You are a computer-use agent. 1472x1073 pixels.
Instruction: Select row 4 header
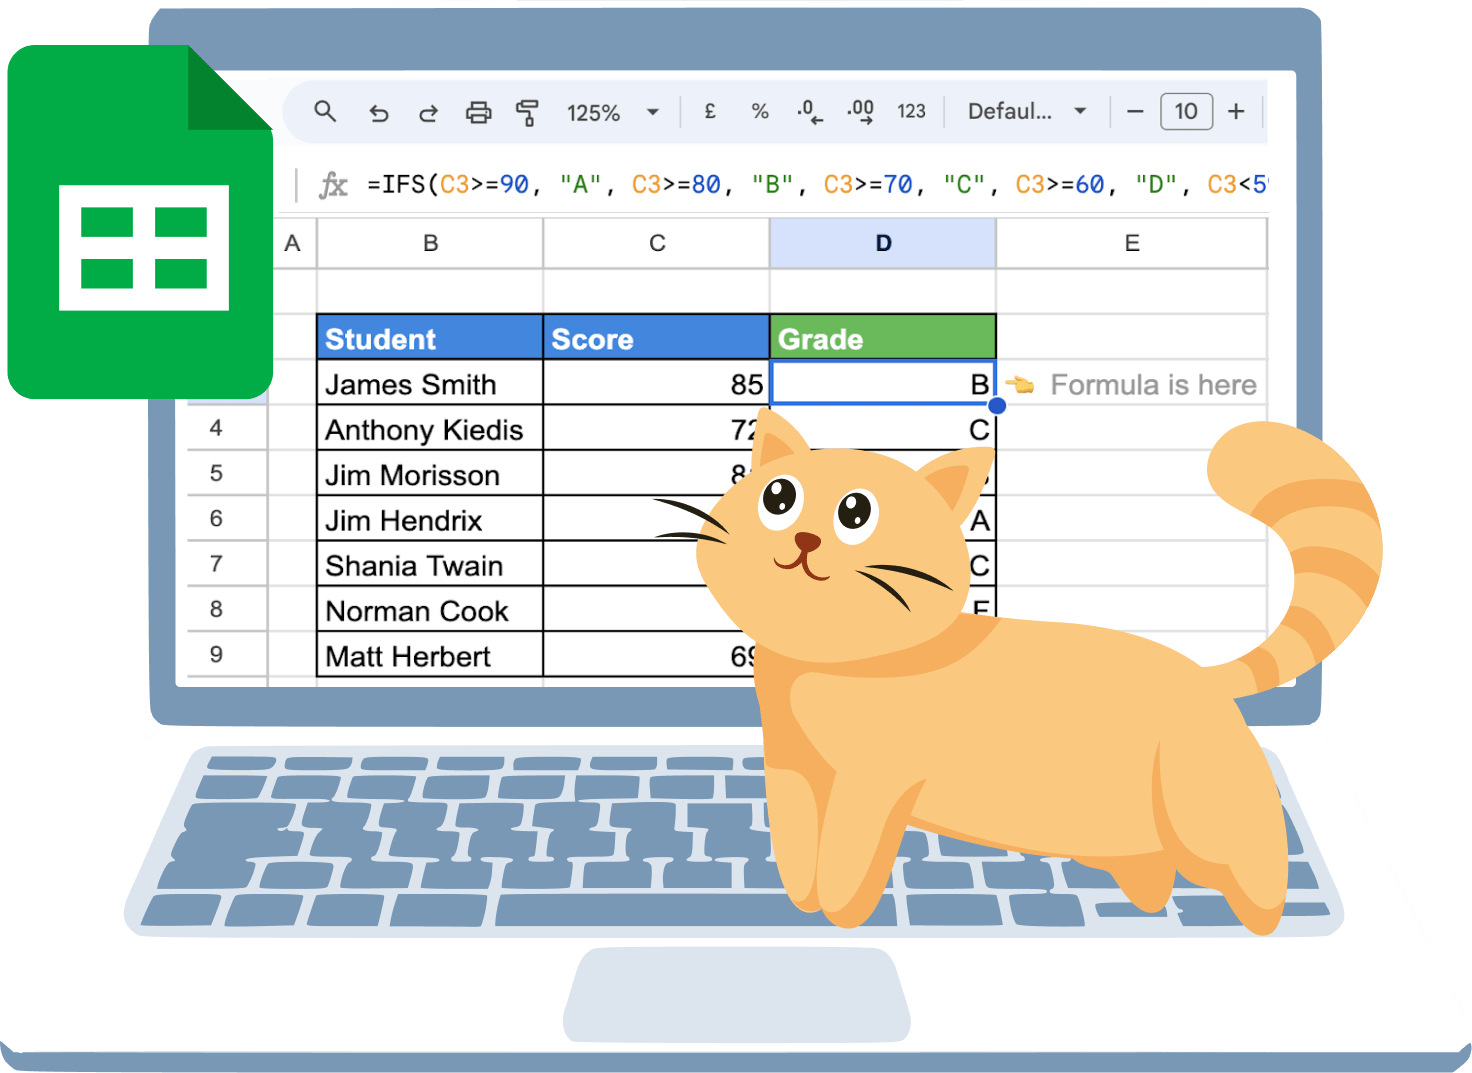click(217, 428)
